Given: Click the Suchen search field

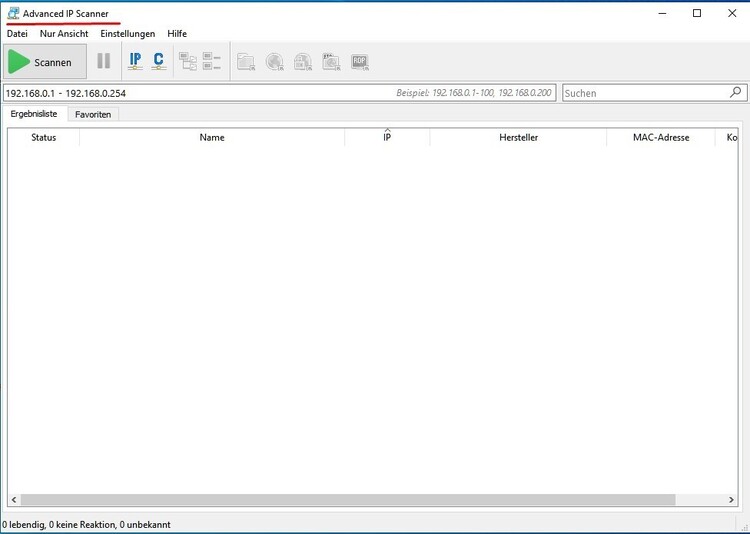Looking at the screenshot, I should pyautogui.click(x=645, y=93).
